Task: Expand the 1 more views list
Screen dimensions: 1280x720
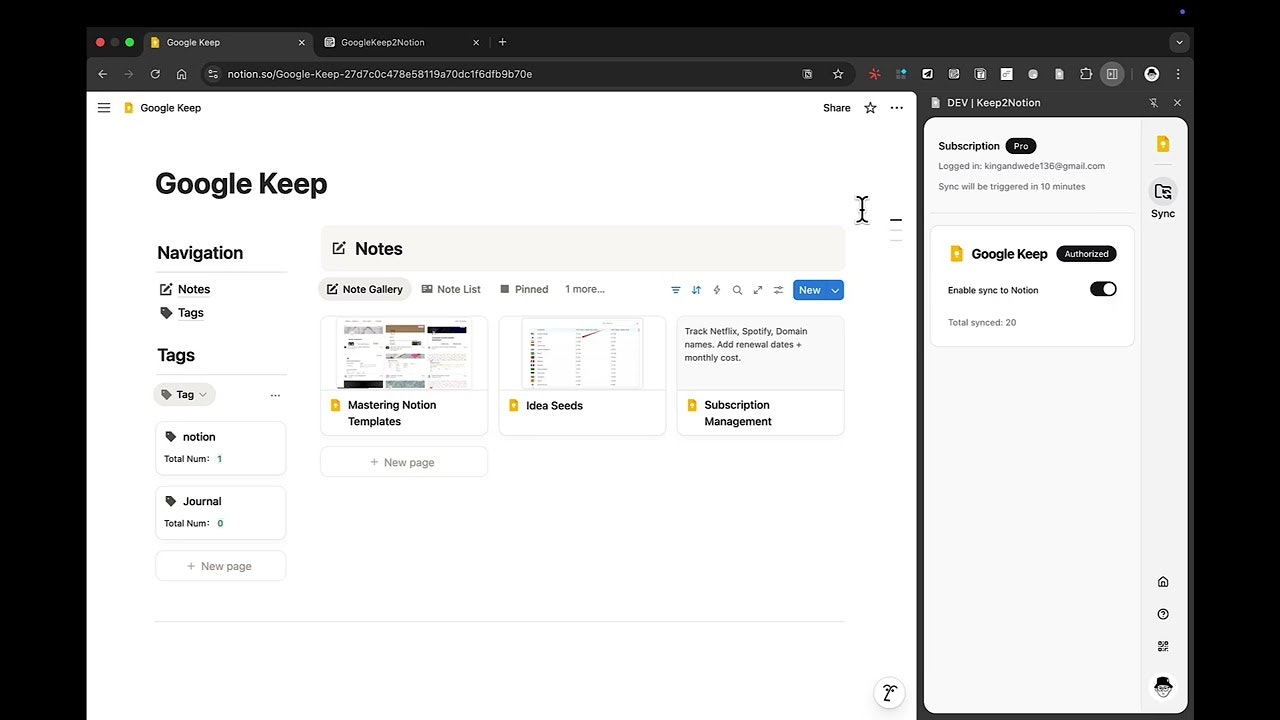Action: click(x=584, y=289)
